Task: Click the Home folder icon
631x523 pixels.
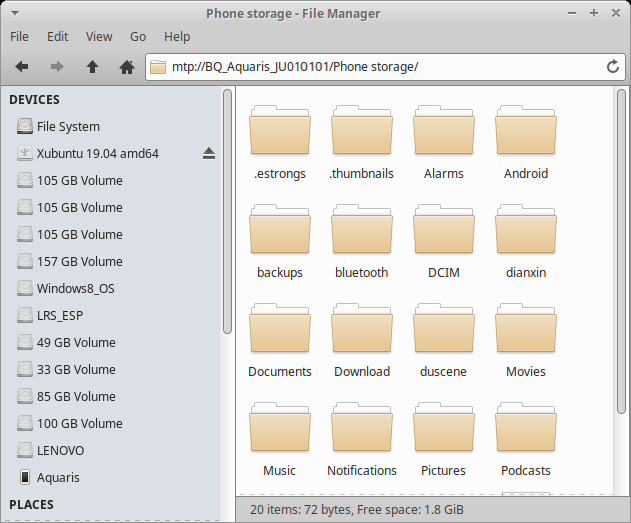Action: point(127,67)
